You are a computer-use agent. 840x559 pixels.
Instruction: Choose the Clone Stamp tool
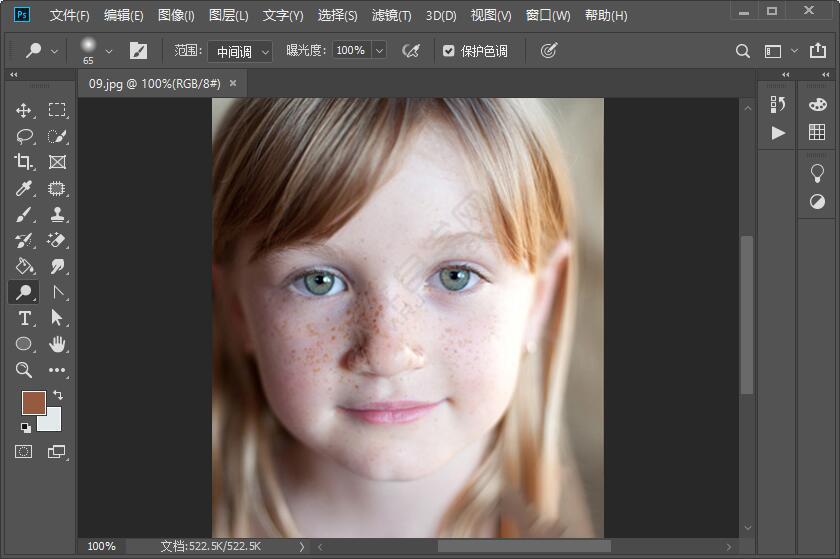point(57,214)
